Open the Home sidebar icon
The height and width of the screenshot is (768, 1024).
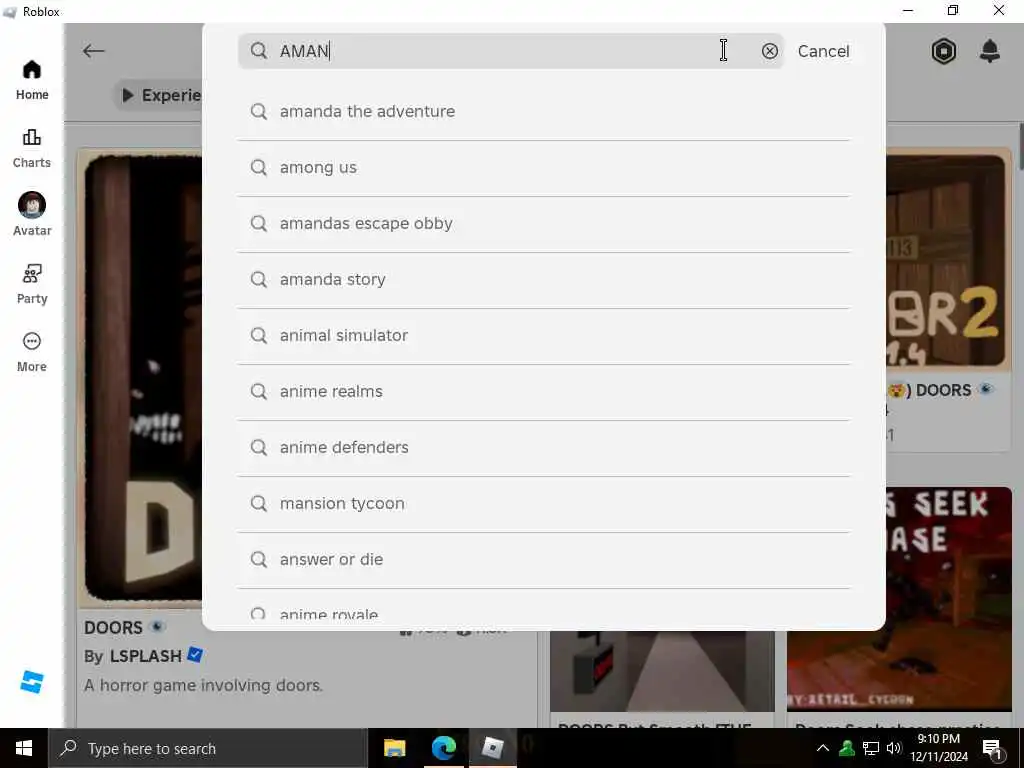click(31, 80)
